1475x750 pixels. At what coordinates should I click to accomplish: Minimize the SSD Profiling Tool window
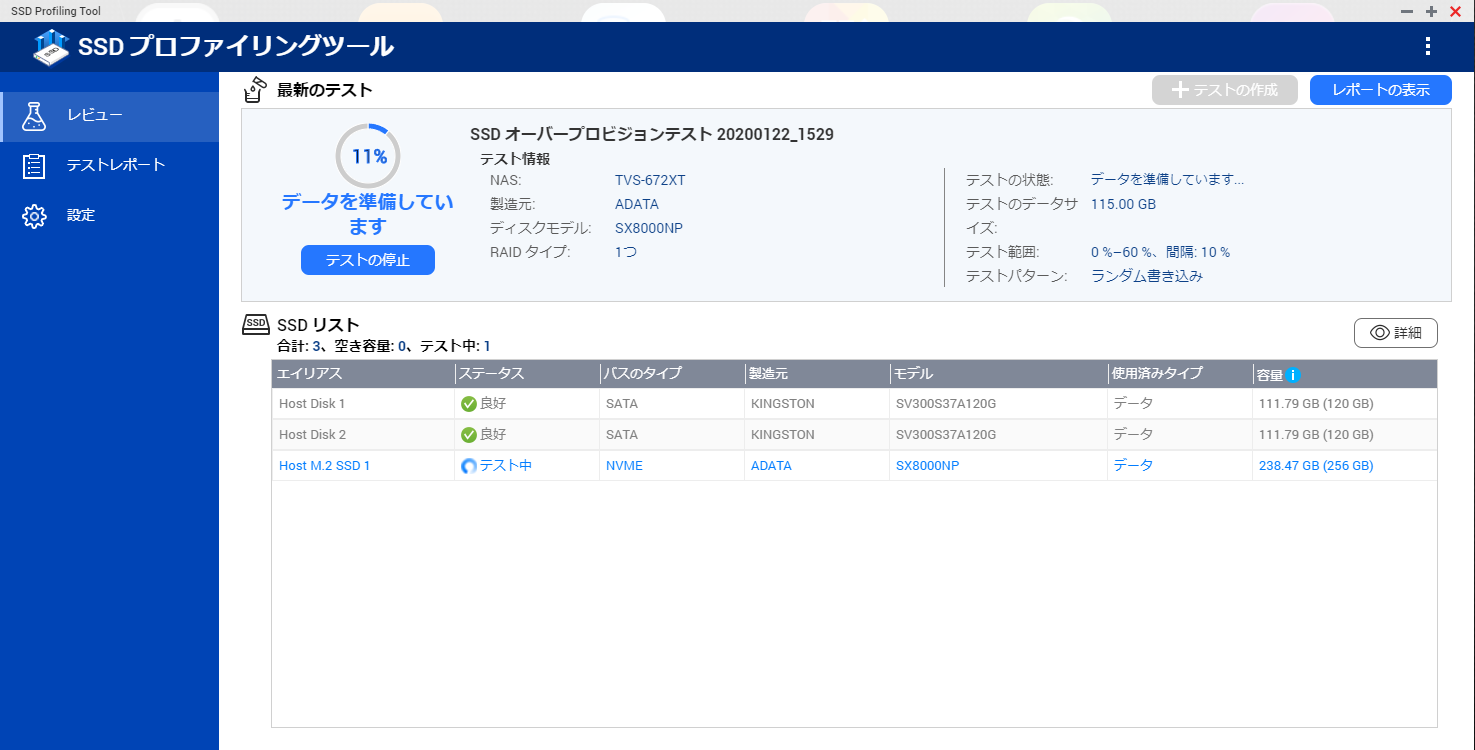tap(1407, 11)
